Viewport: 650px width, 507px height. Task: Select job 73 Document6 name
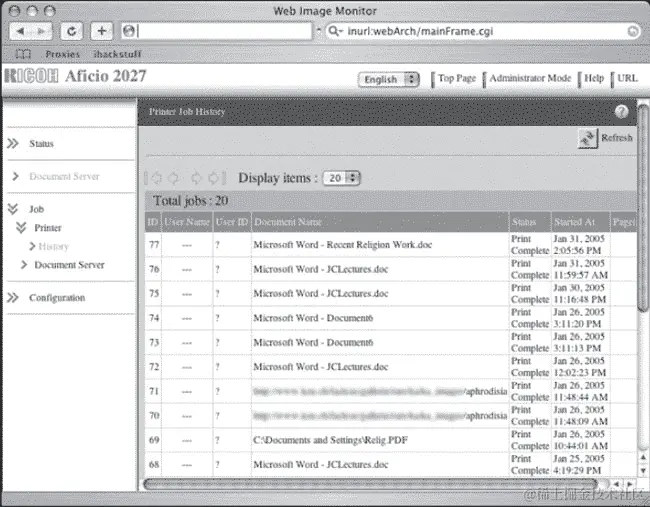click(x=313, y=342)
